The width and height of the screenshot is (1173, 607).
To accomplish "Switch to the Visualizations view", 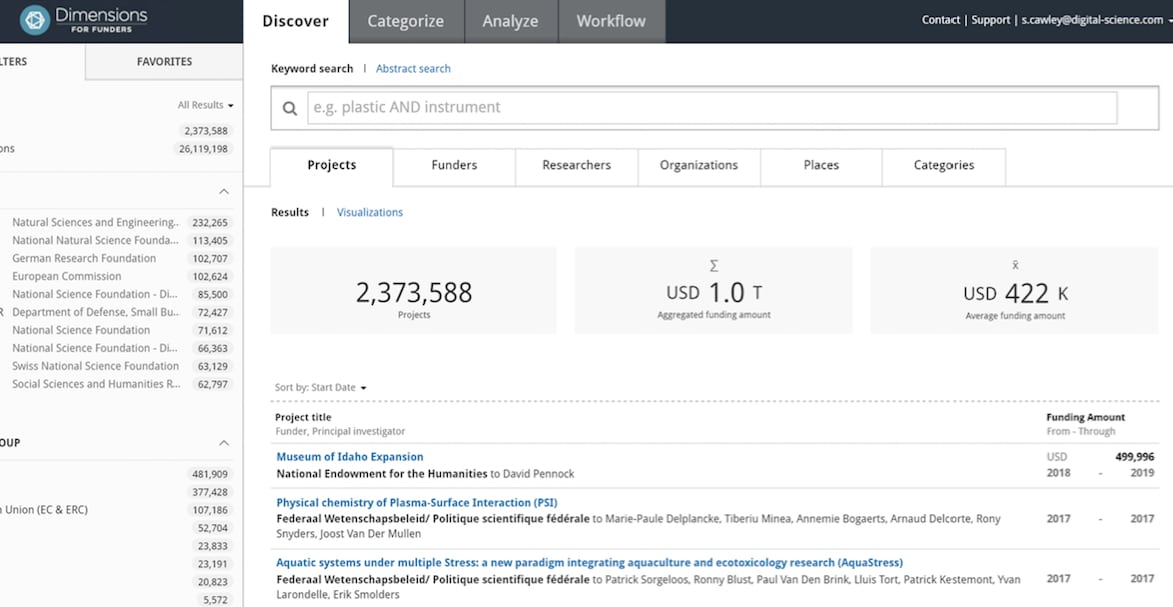I will (370, 213).
